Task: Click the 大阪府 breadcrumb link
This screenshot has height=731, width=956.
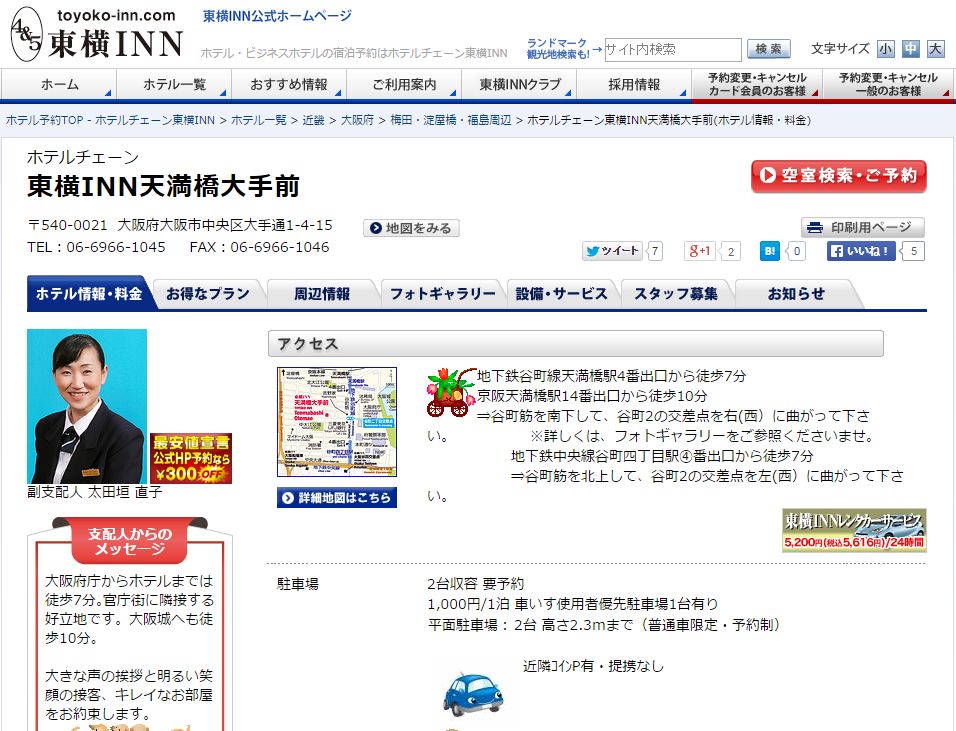Action: 357,120
